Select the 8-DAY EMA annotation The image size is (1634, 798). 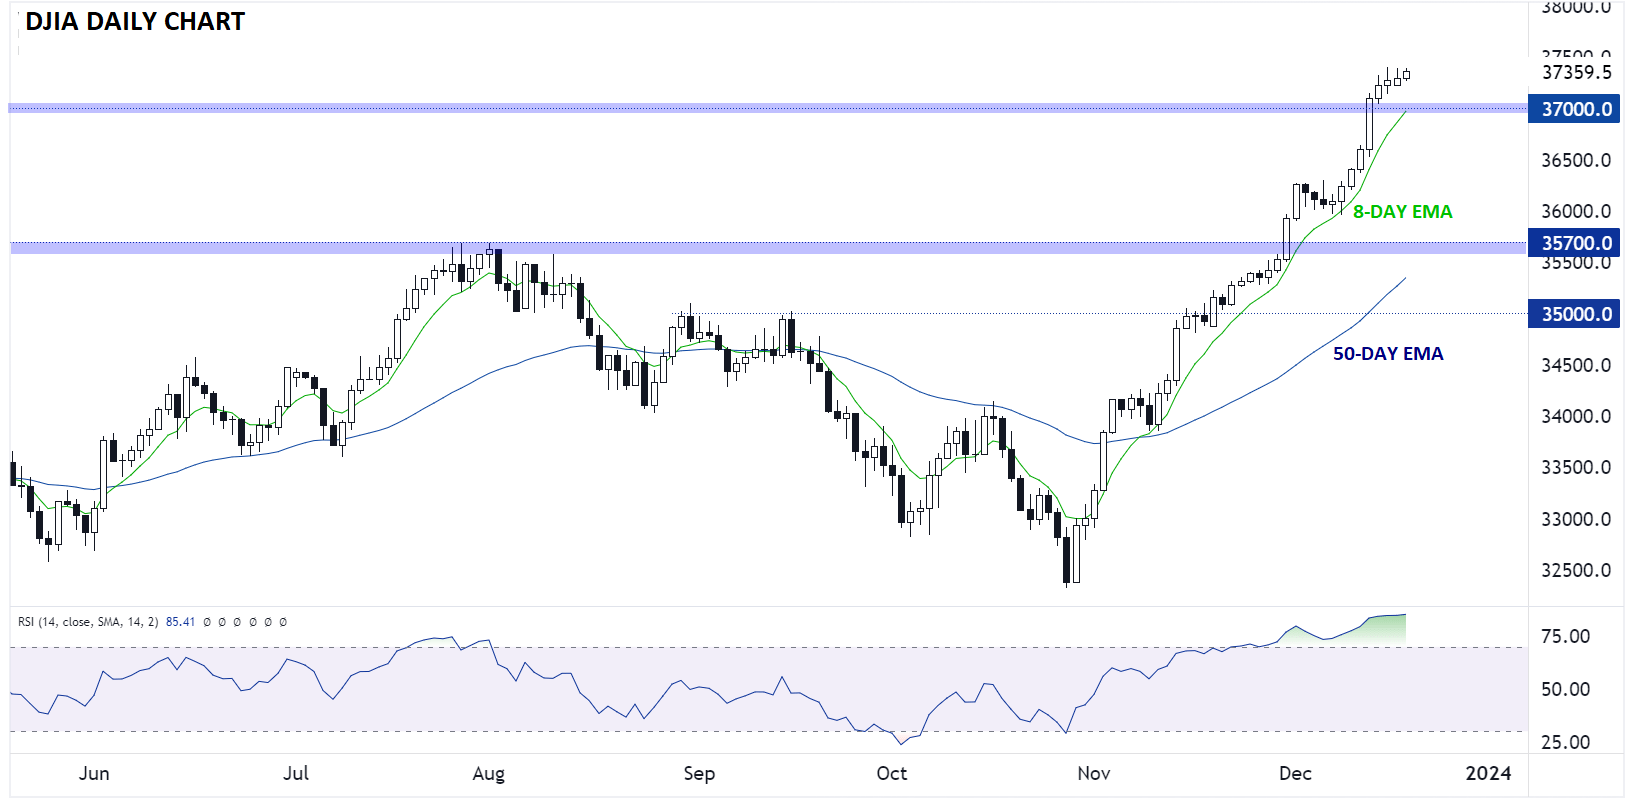click(1402, 212)
